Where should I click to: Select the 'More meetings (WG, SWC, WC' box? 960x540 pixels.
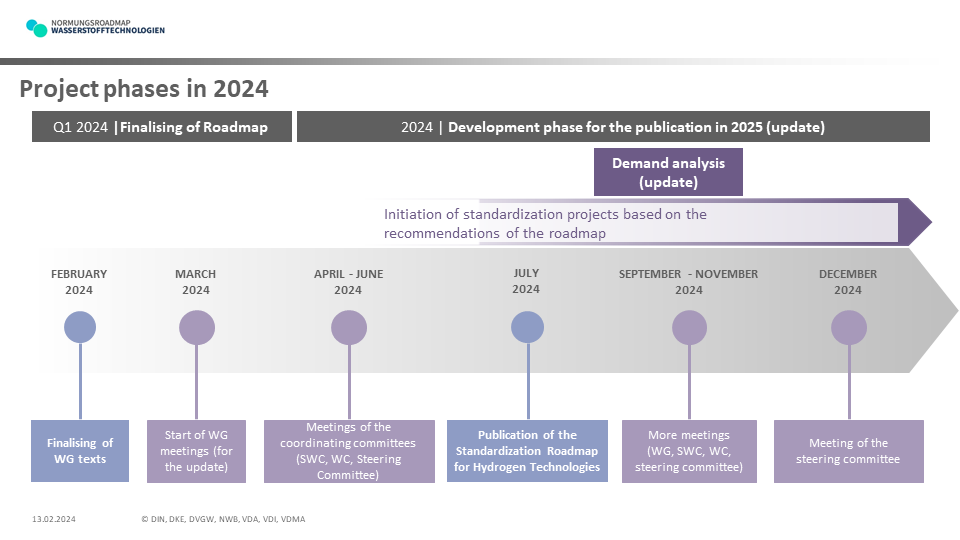[689, 451]
